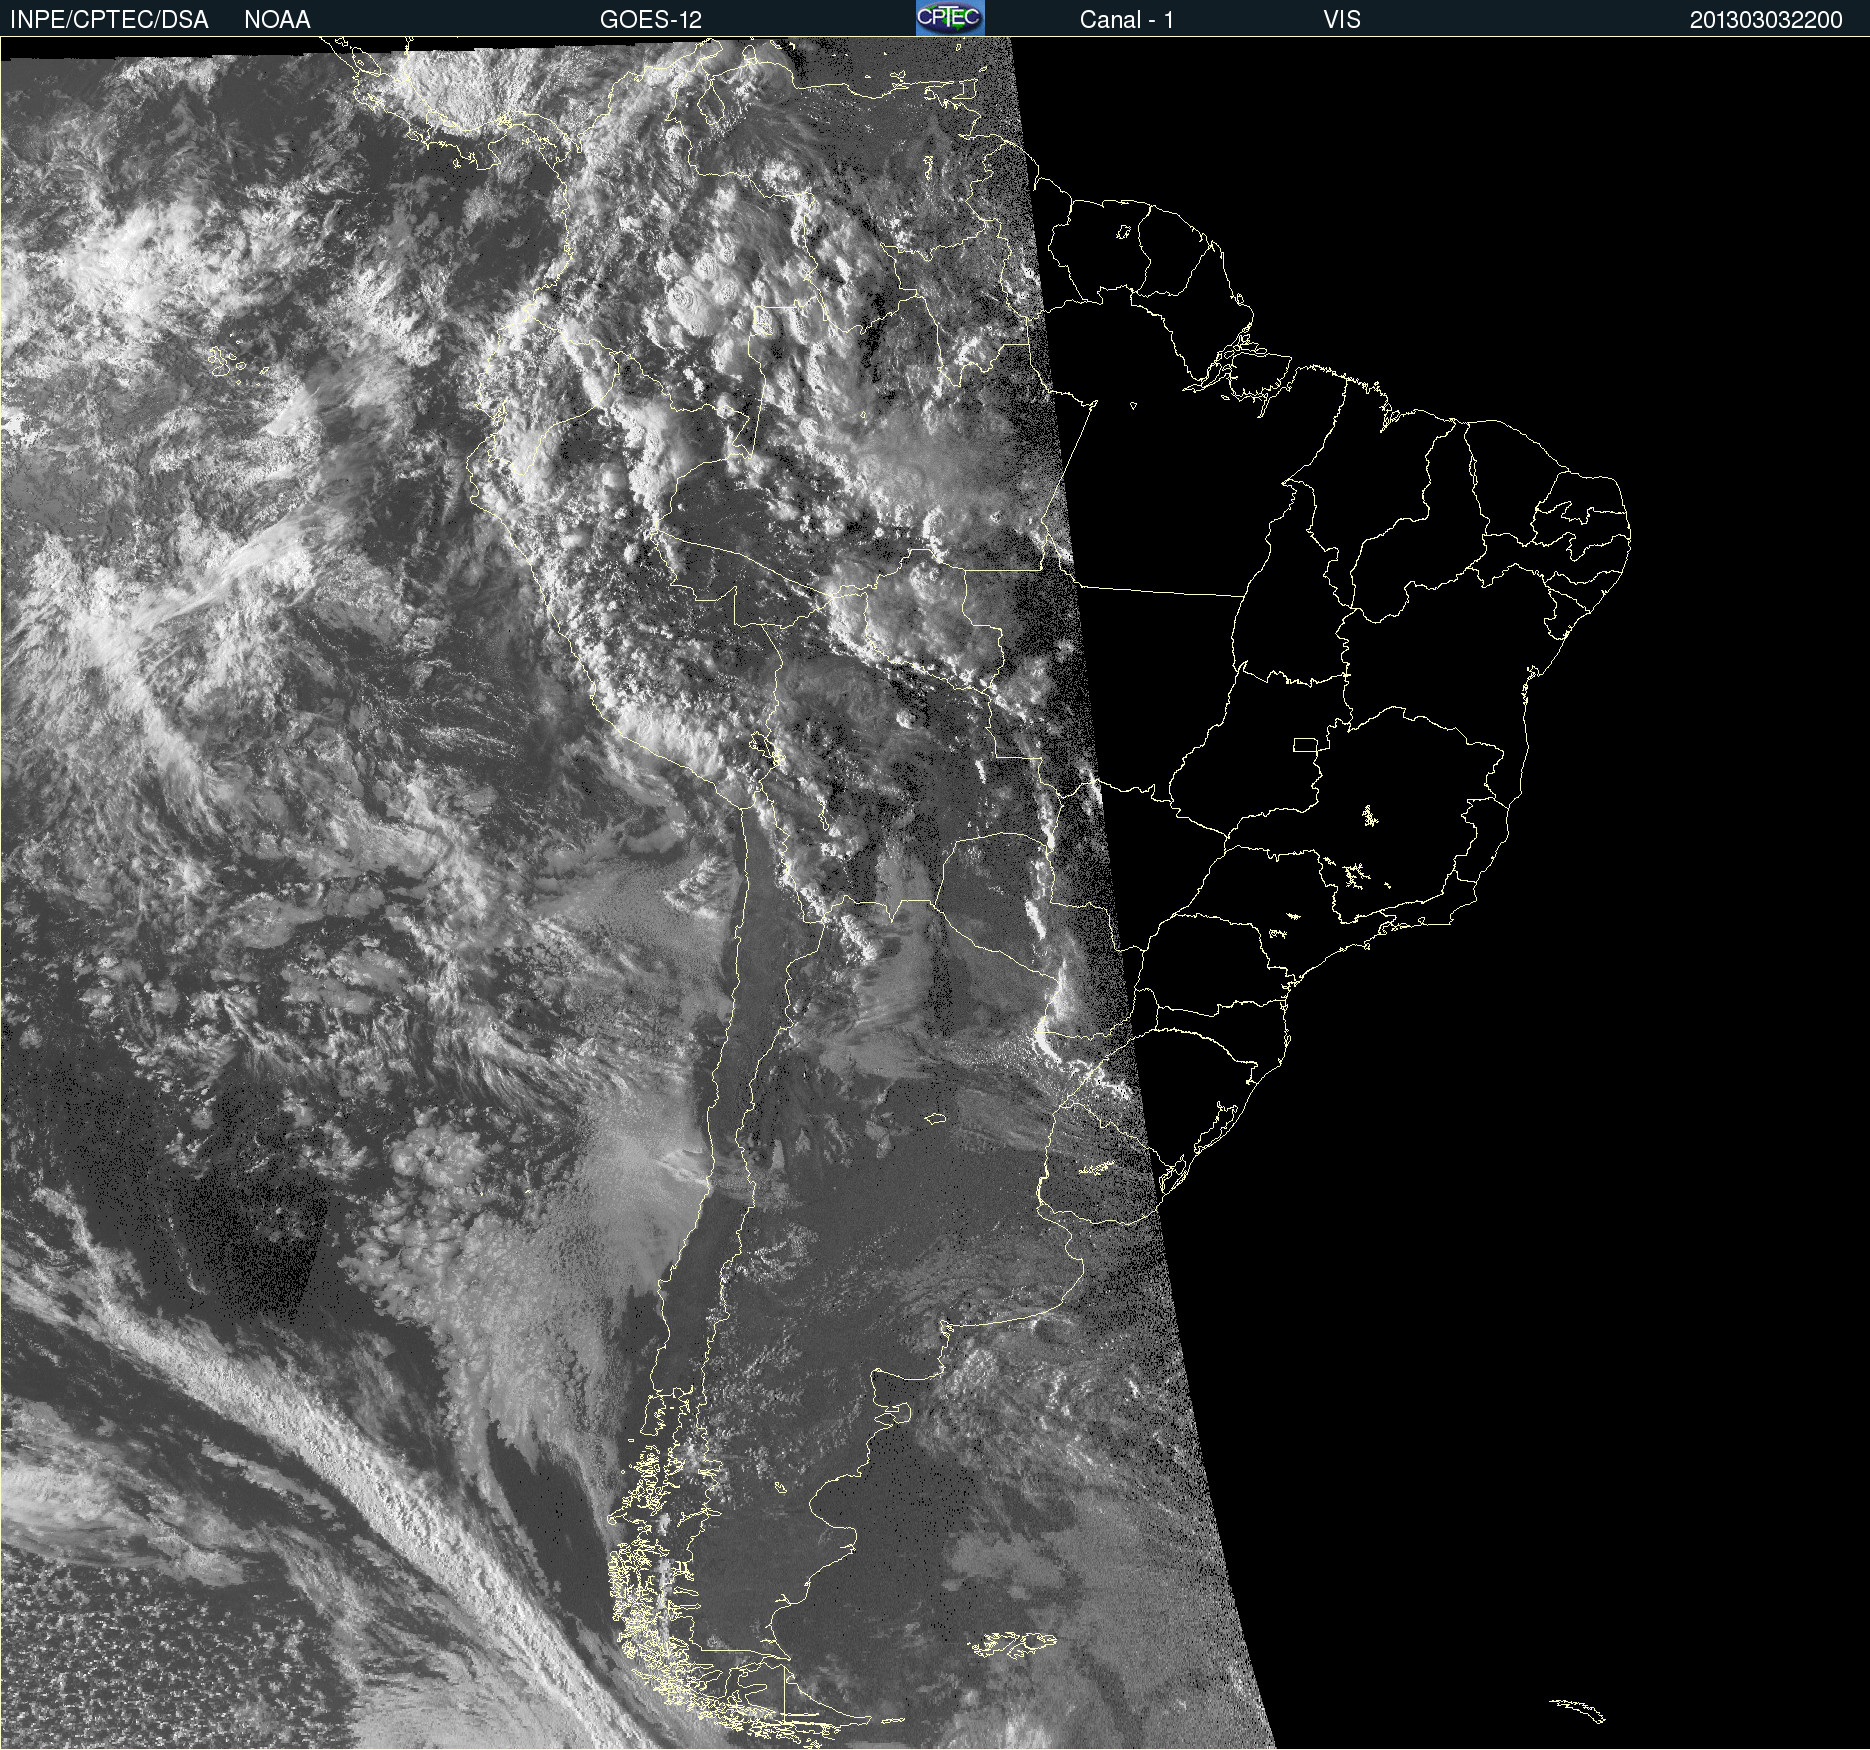Click the CPTEC logo in the header
Image resolution: width=1870 pixels, height=1750 pixels.
coord(950,18)
